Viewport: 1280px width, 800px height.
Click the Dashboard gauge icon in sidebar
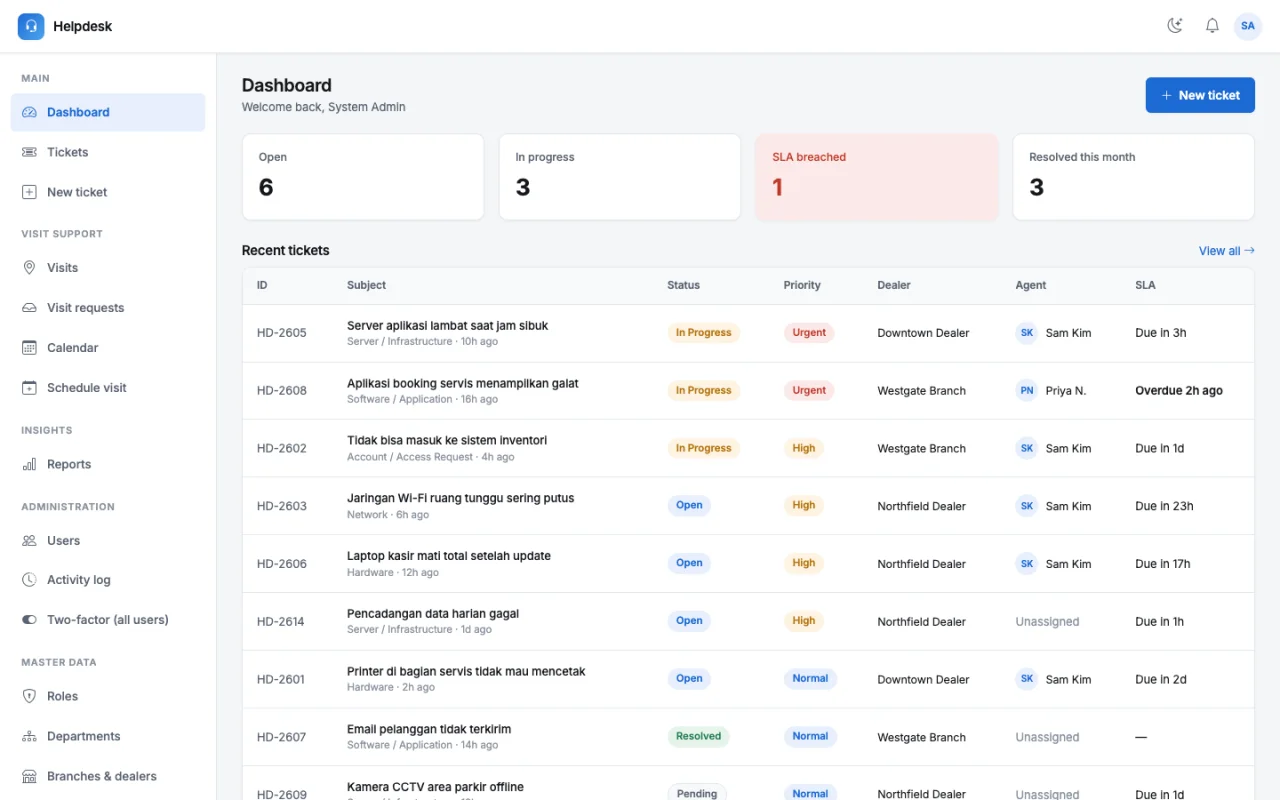click(x=29, y=112)
